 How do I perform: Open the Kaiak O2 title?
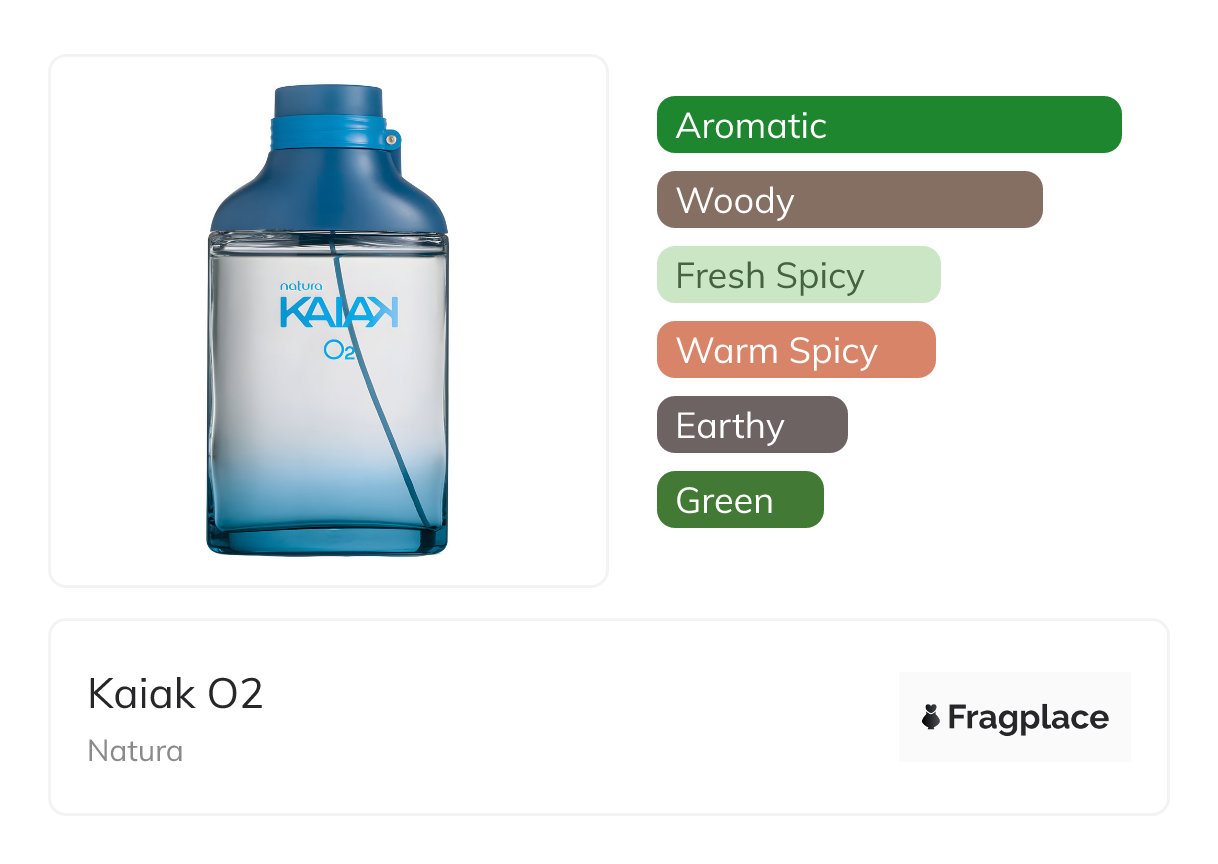coord(176,693)
